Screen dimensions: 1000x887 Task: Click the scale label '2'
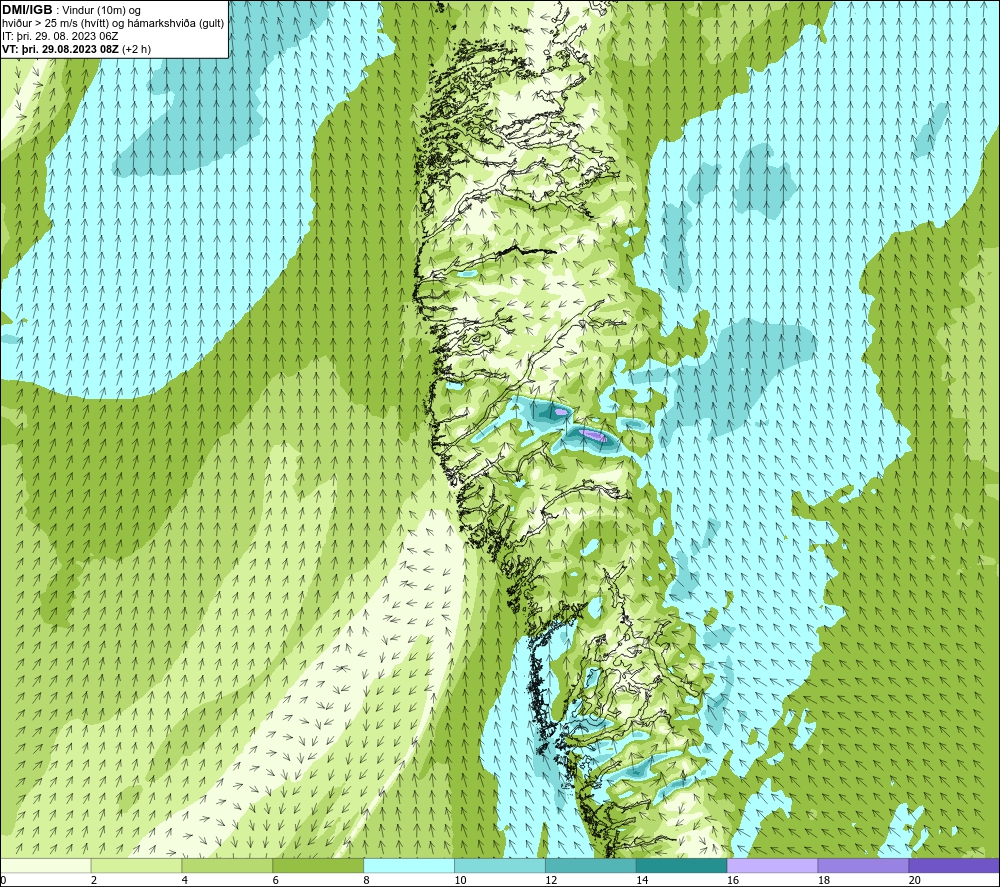94,880
